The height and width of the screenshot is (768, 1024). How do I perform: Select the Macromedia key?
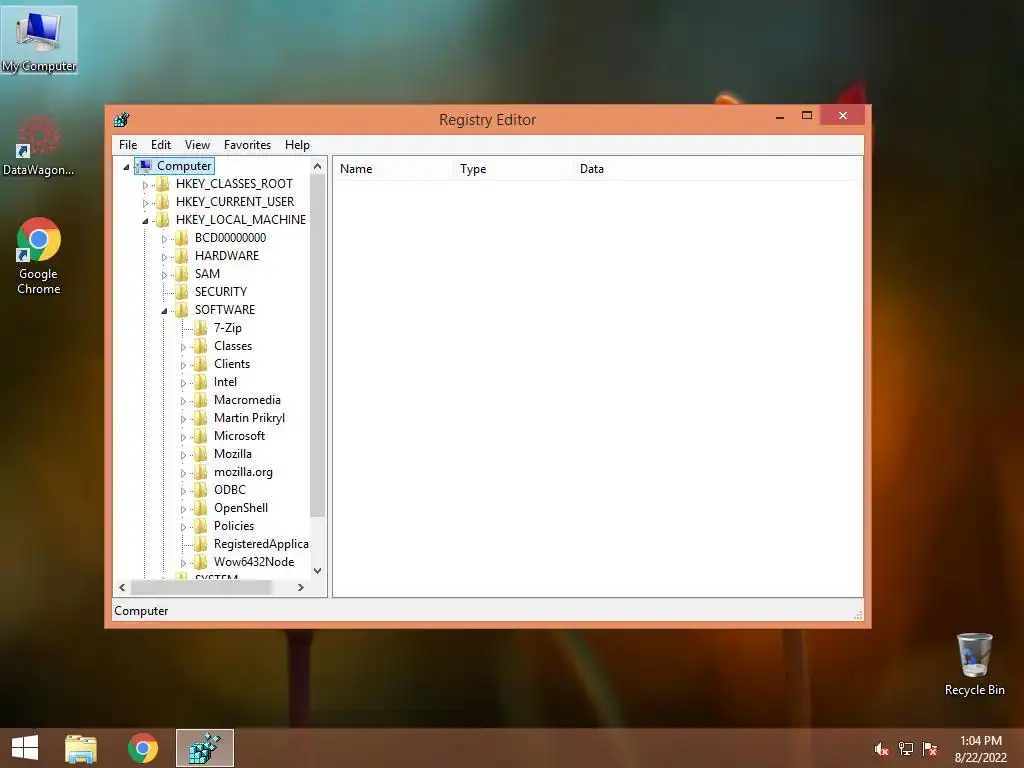pos(247,400)
